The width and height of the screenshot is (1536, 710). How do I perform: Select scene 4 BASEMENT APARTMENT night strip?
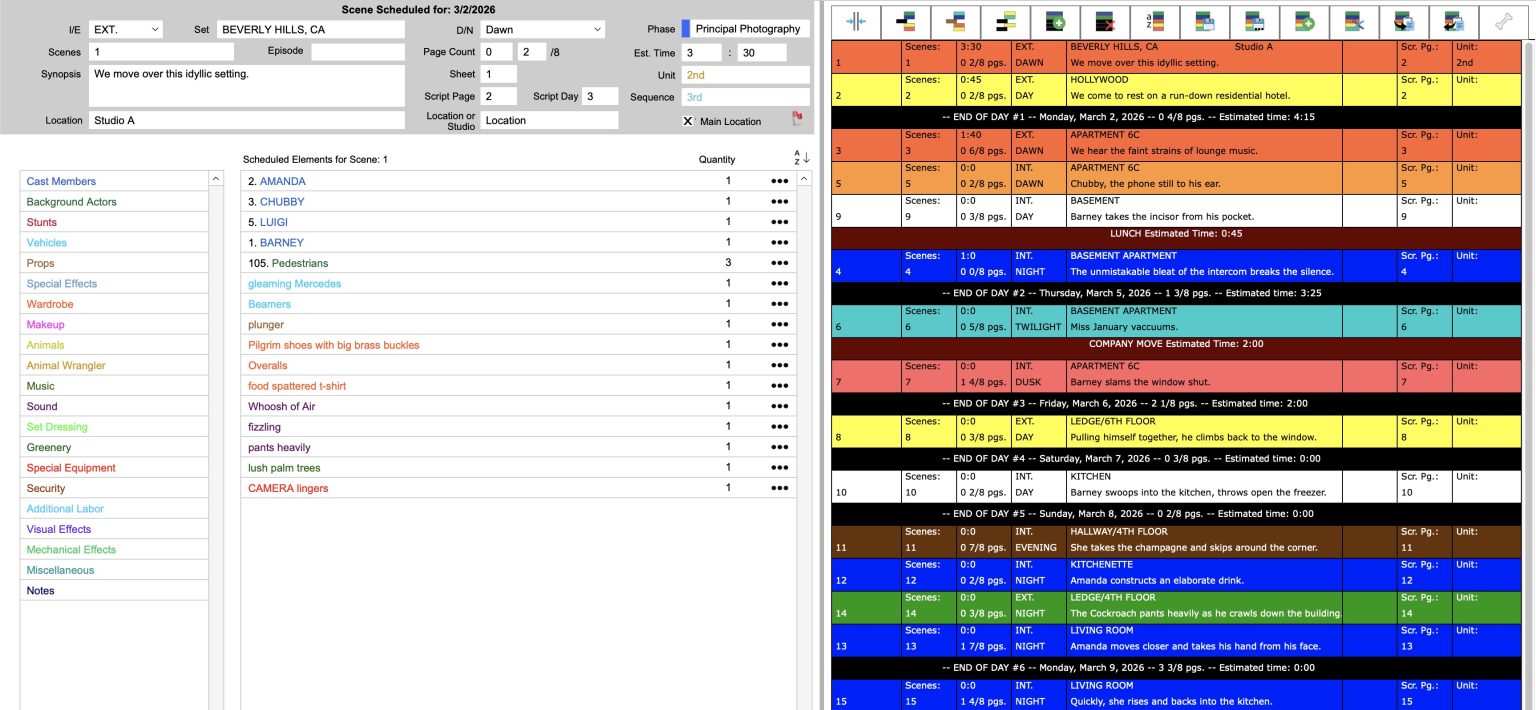click(1176, 264)
